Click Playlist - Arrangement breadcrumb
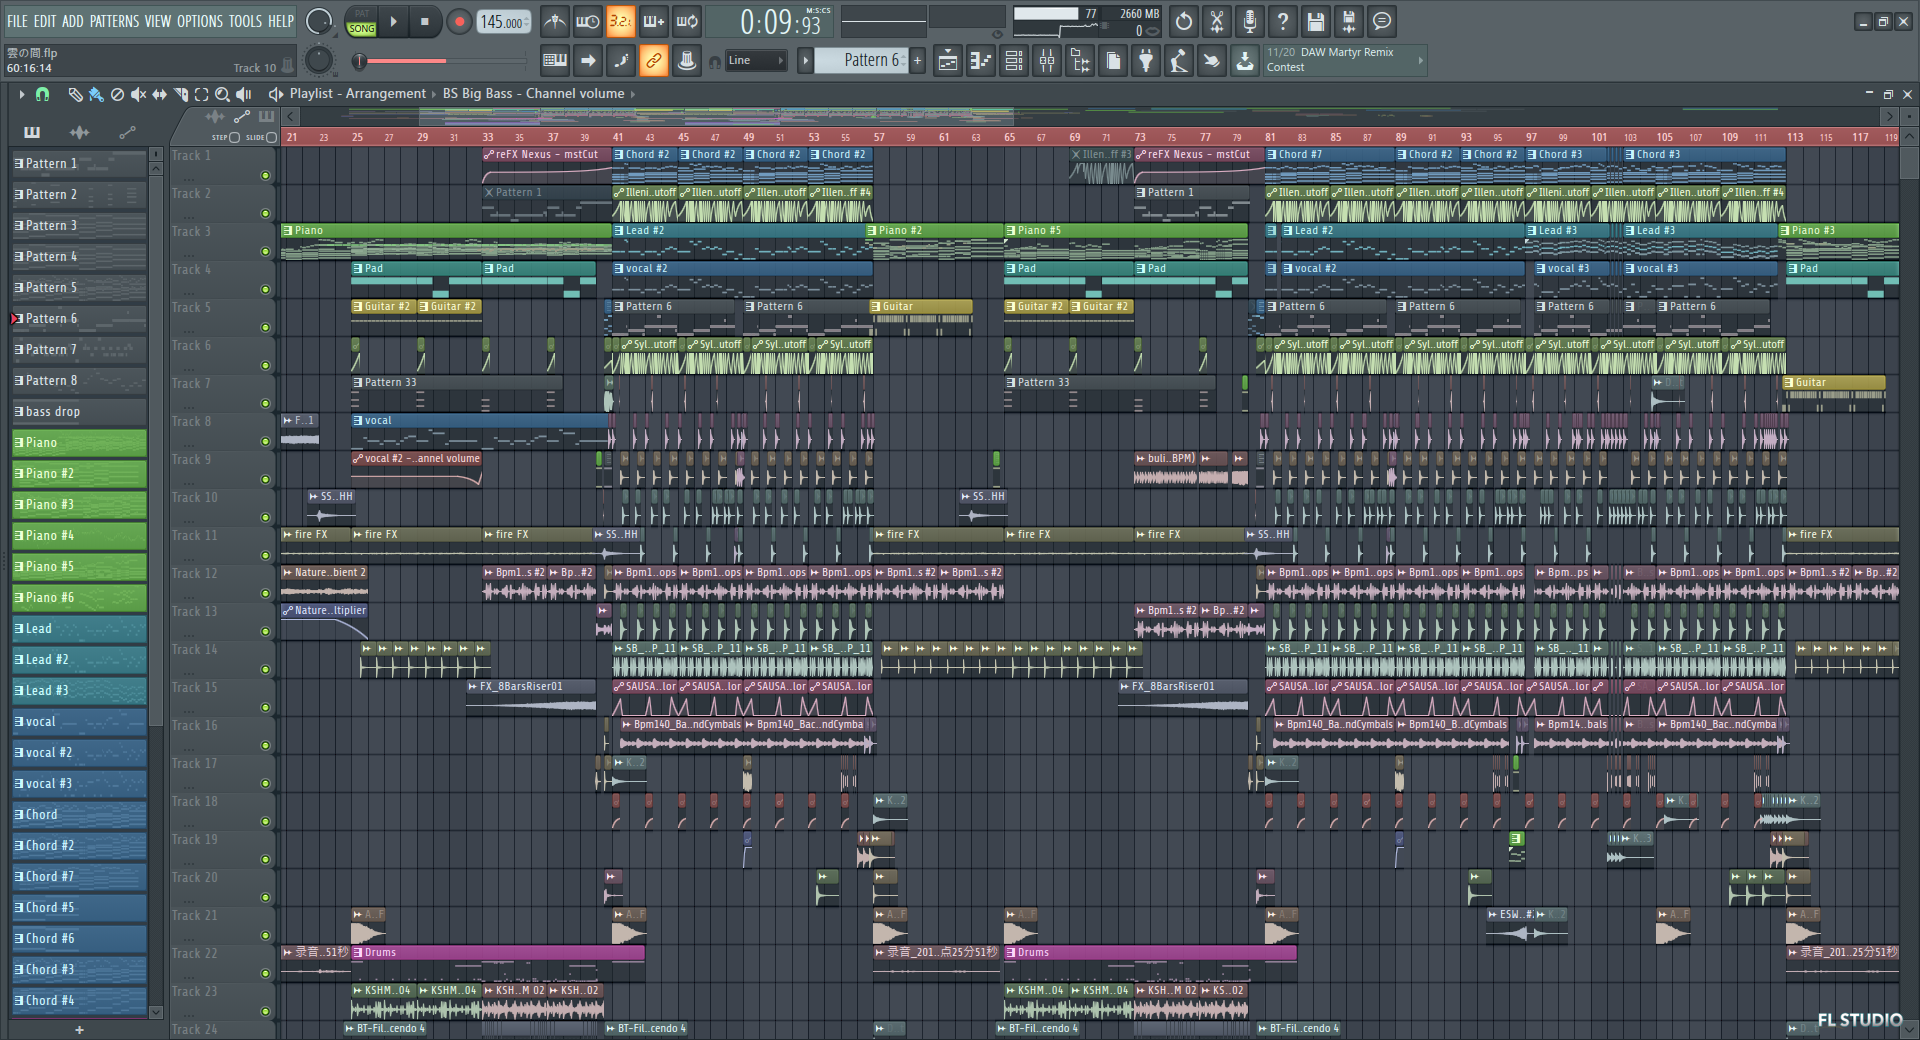The height and width of the screenshot is (1040, 1920). pos(357,94)
